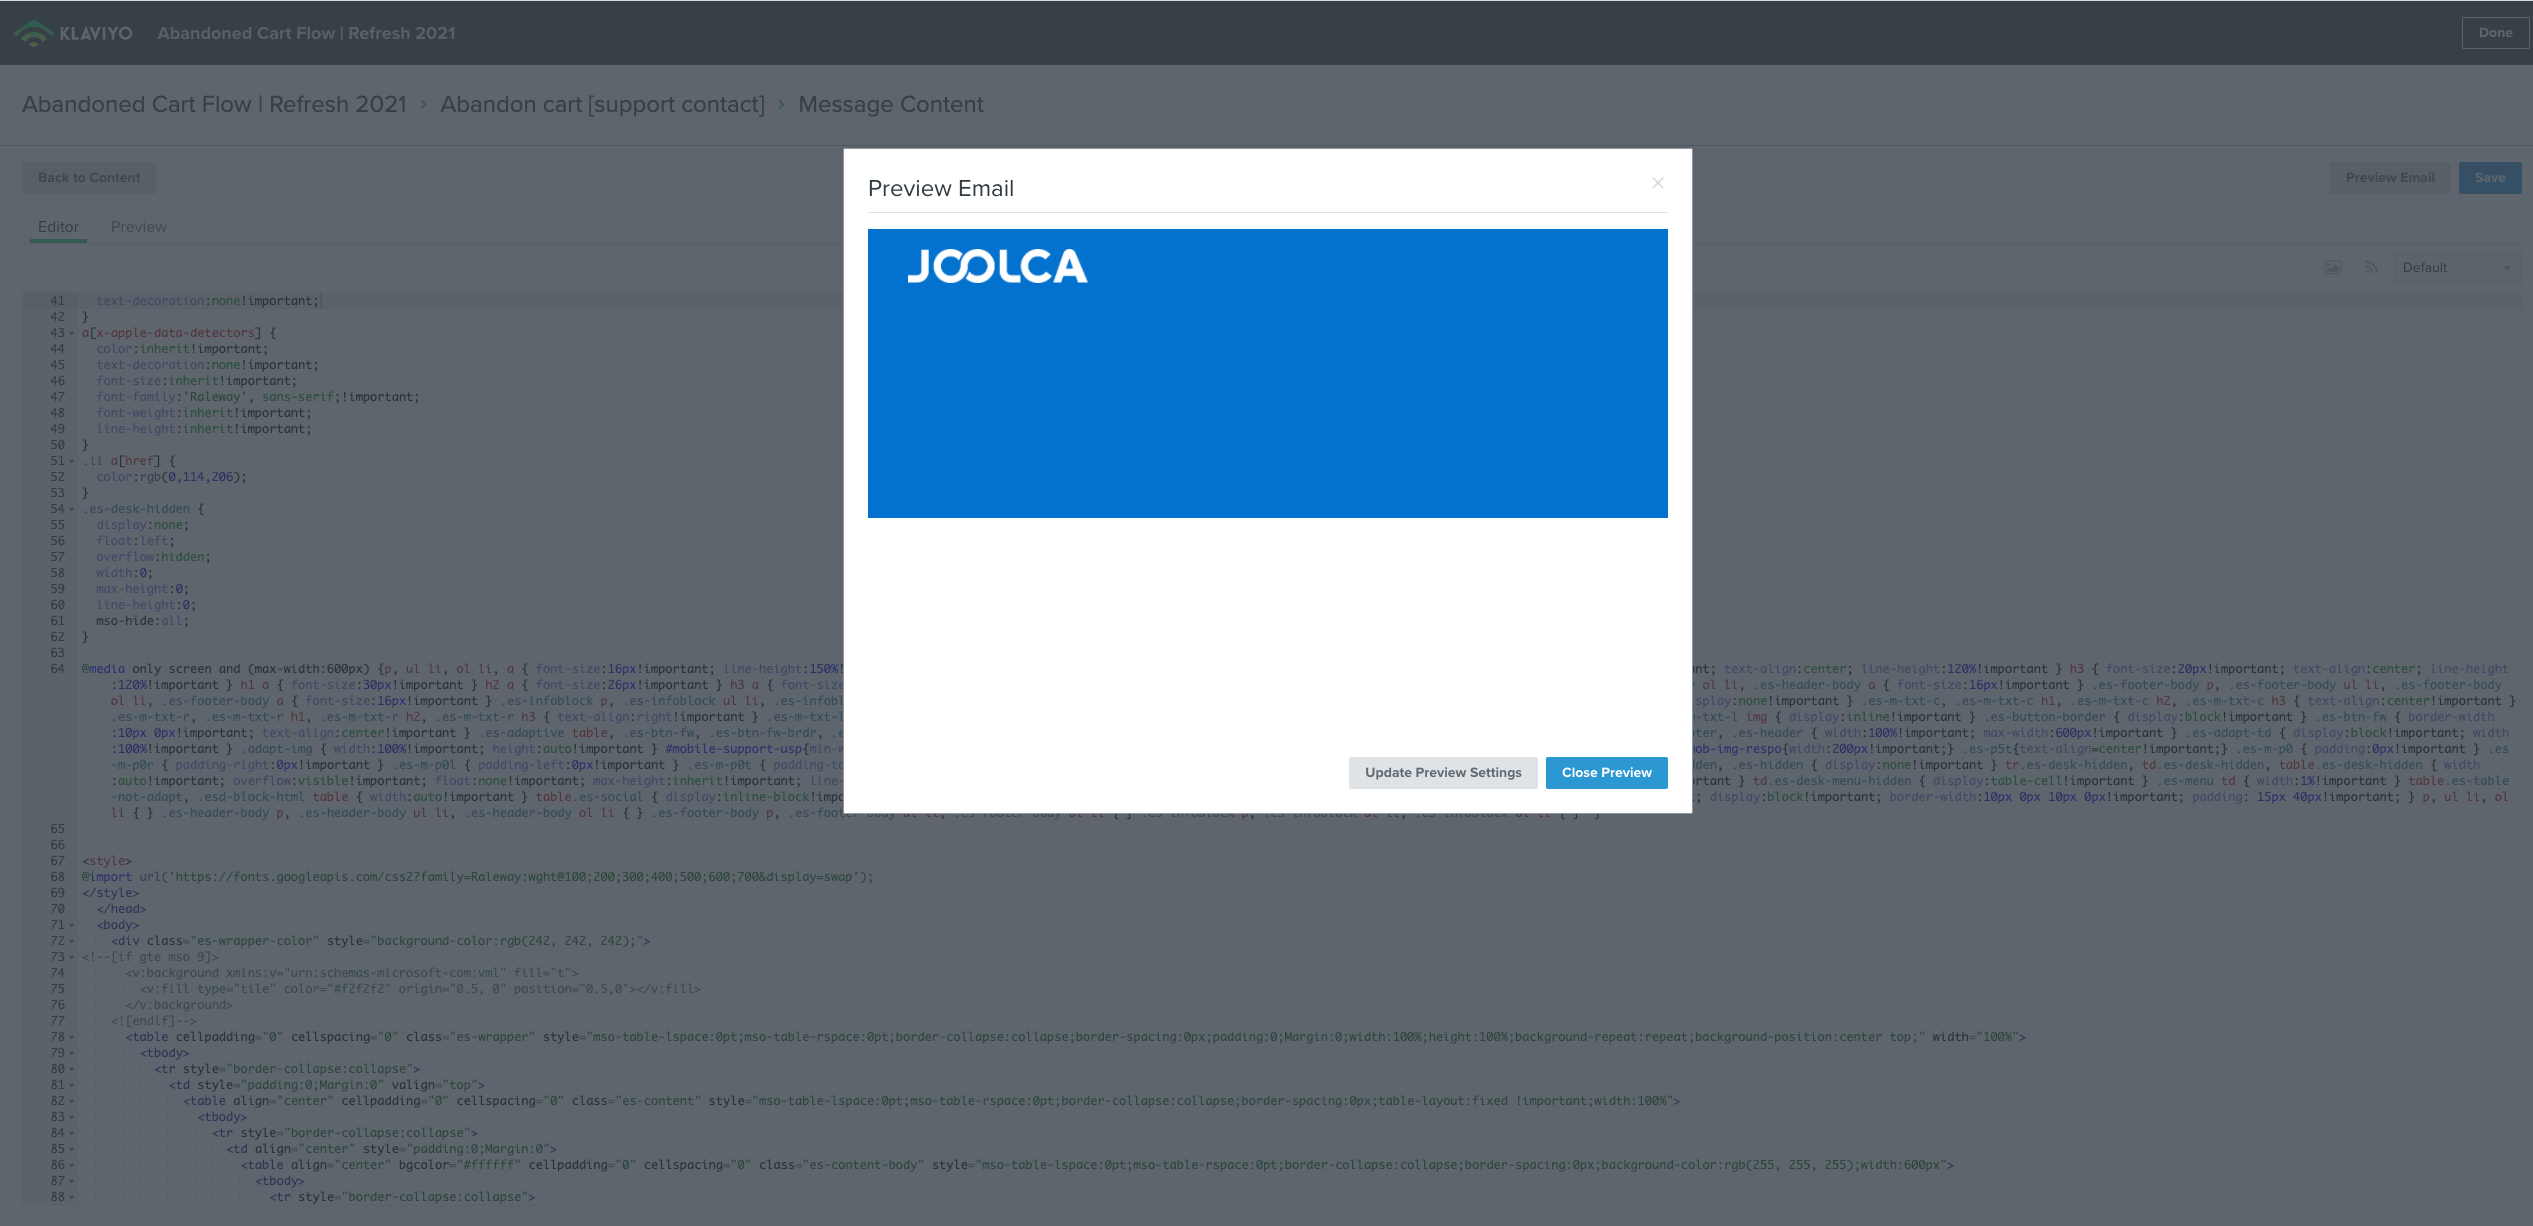Click the flow title in the top bar
The image size is (2533, 1226).
click(306, 33)
